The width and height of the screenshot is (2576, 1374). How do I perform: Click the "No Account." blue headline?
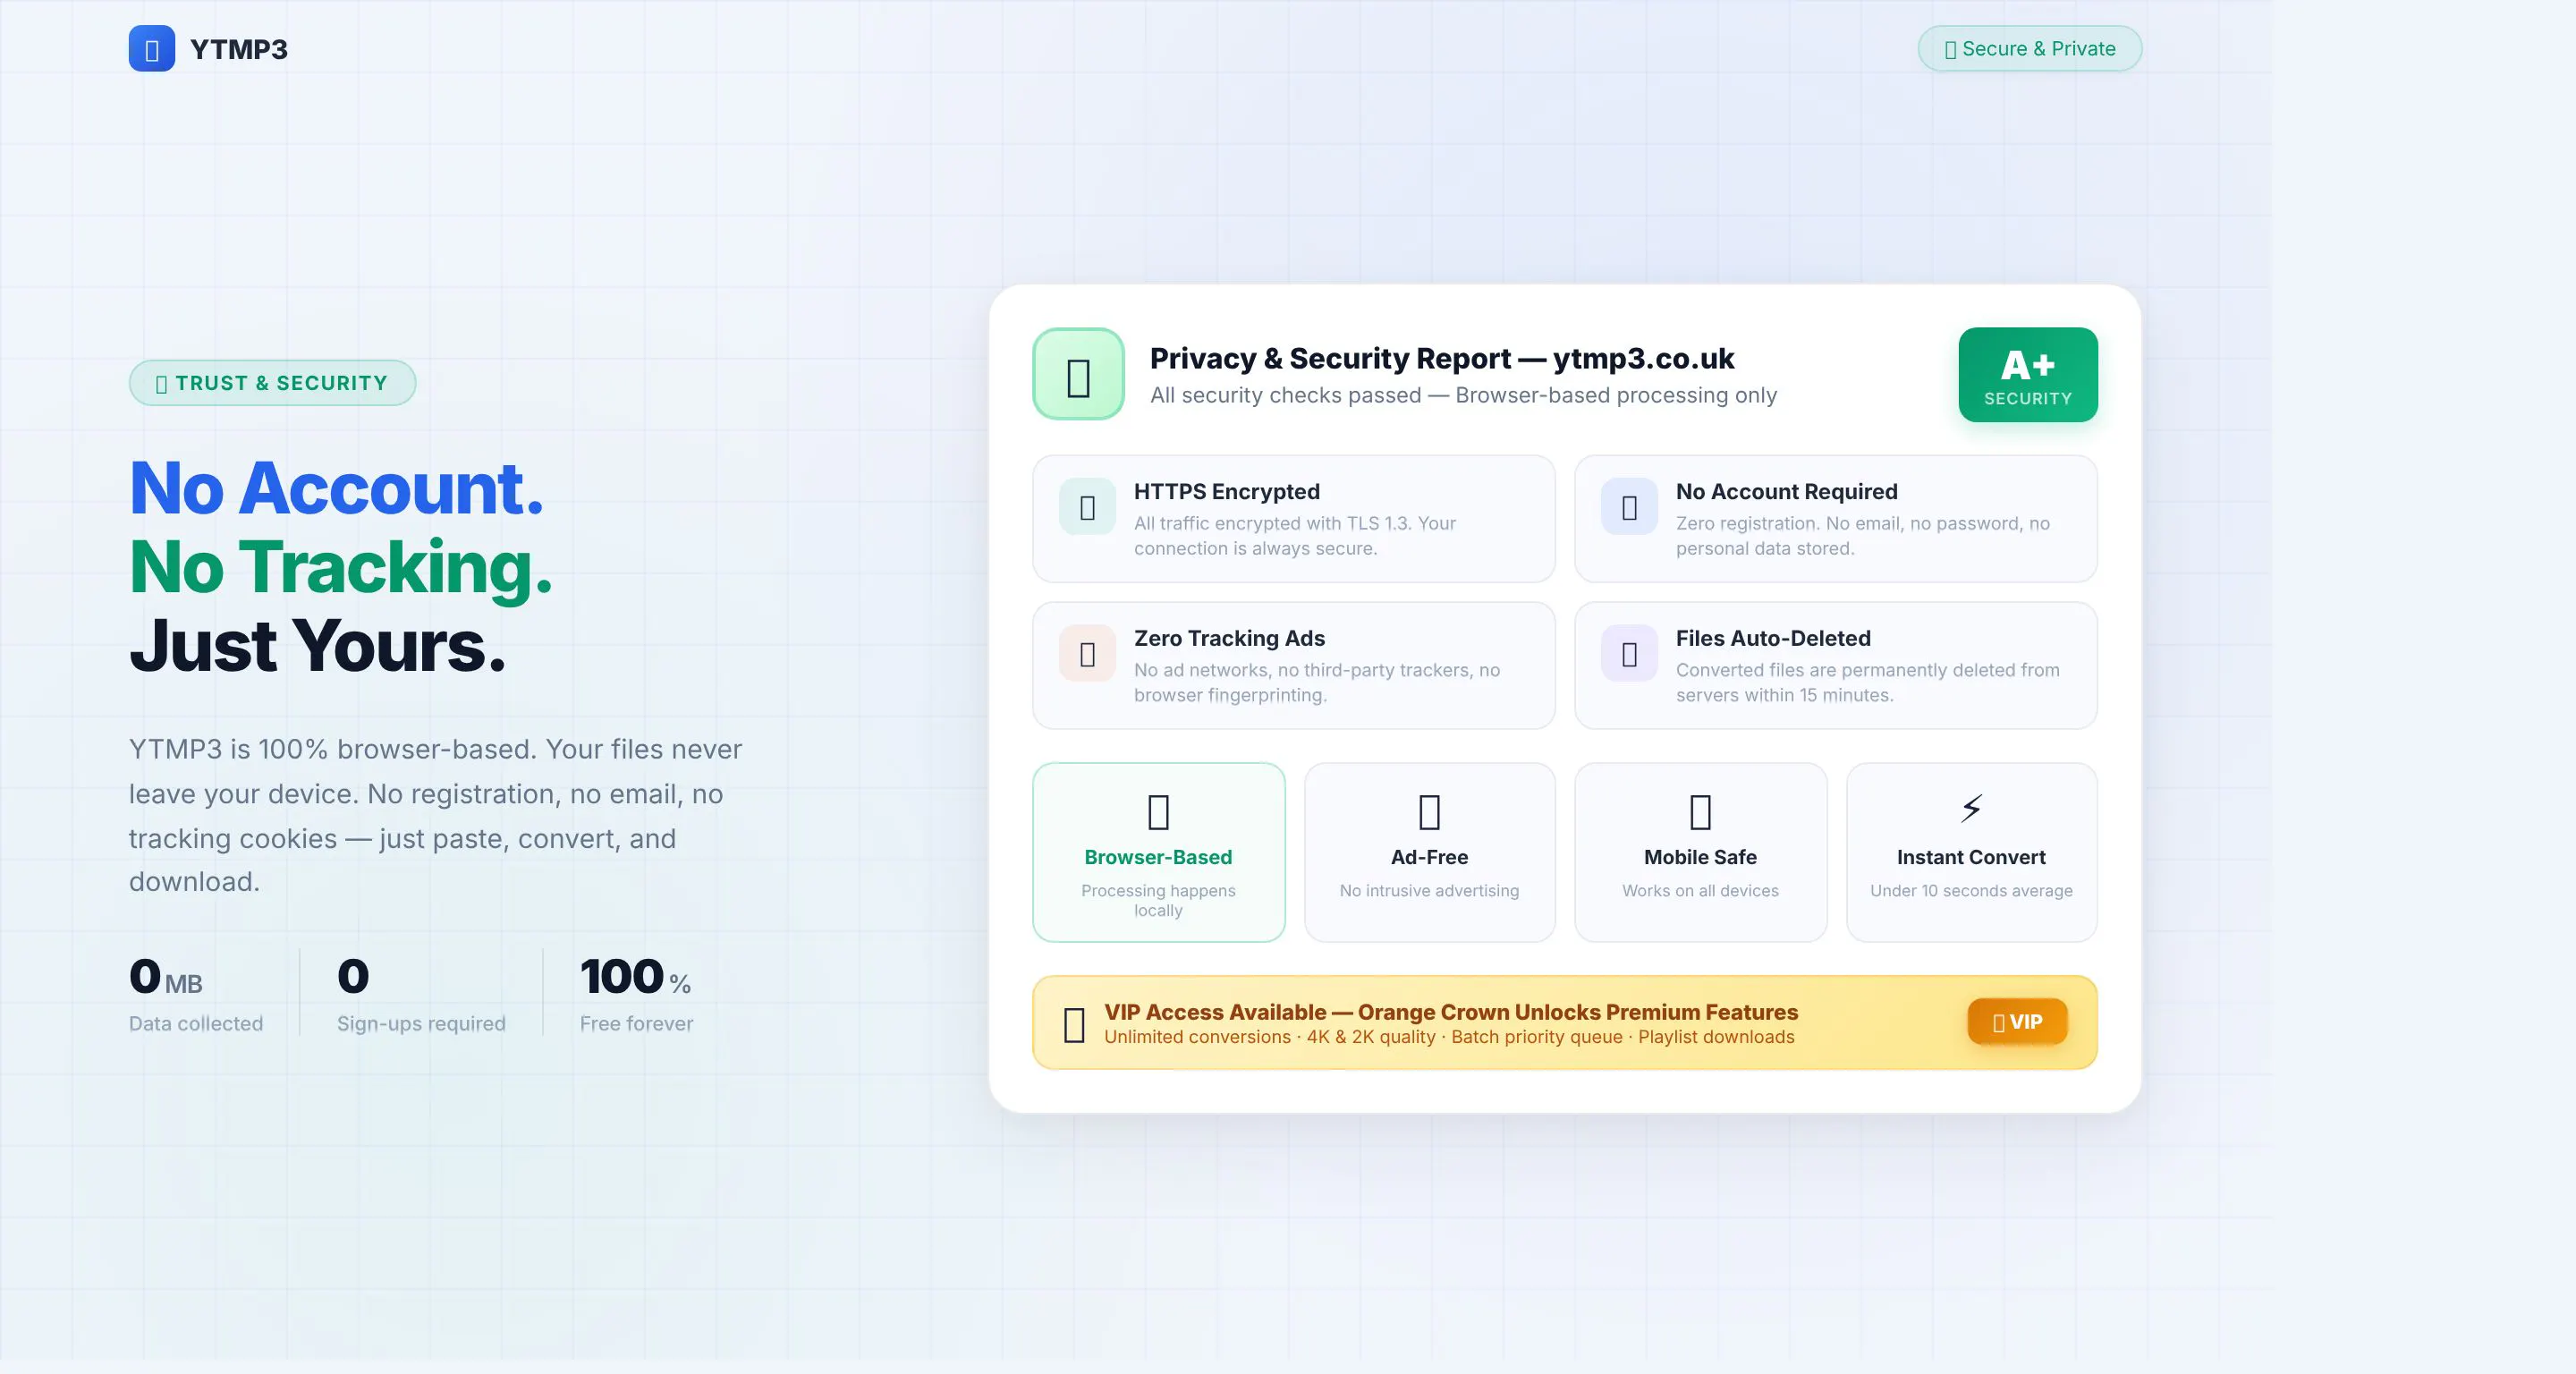click(336, 488)
